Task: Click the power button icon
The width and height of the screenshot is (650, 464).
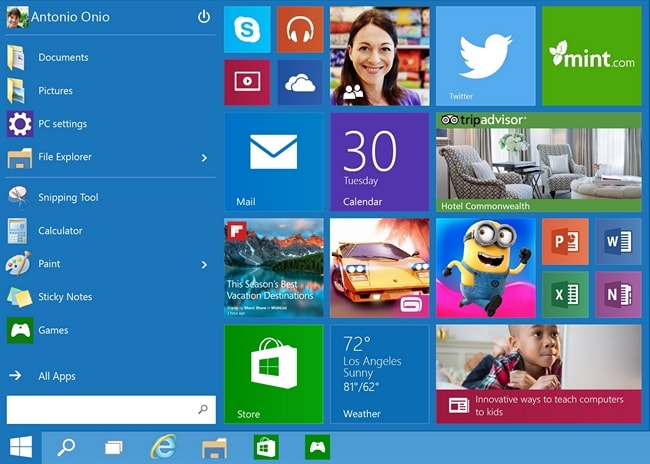Action: click(x=204, y=17)
